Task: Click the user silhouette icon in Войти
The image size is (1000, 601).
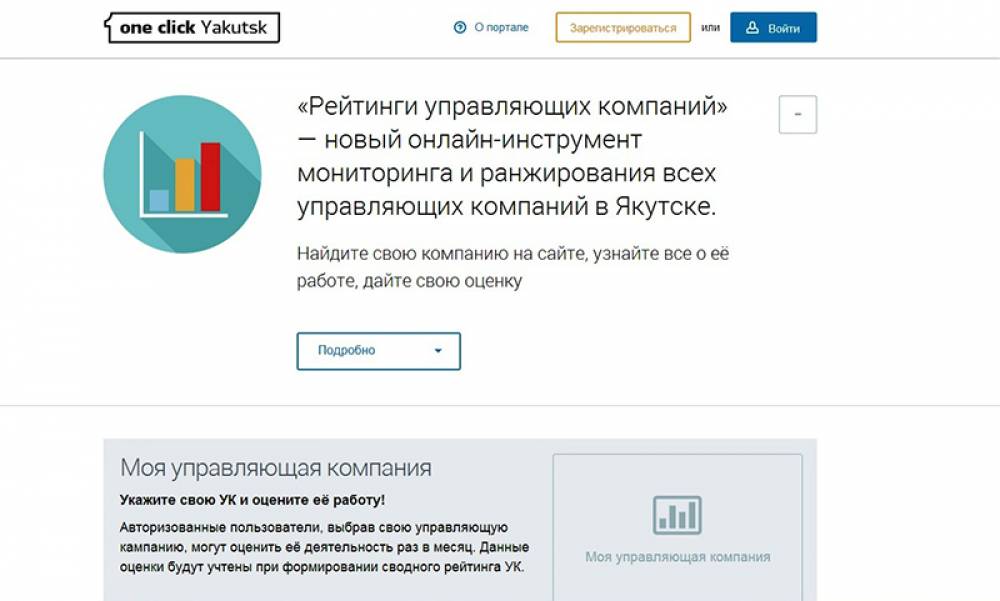Action: [x=752, y=28]
